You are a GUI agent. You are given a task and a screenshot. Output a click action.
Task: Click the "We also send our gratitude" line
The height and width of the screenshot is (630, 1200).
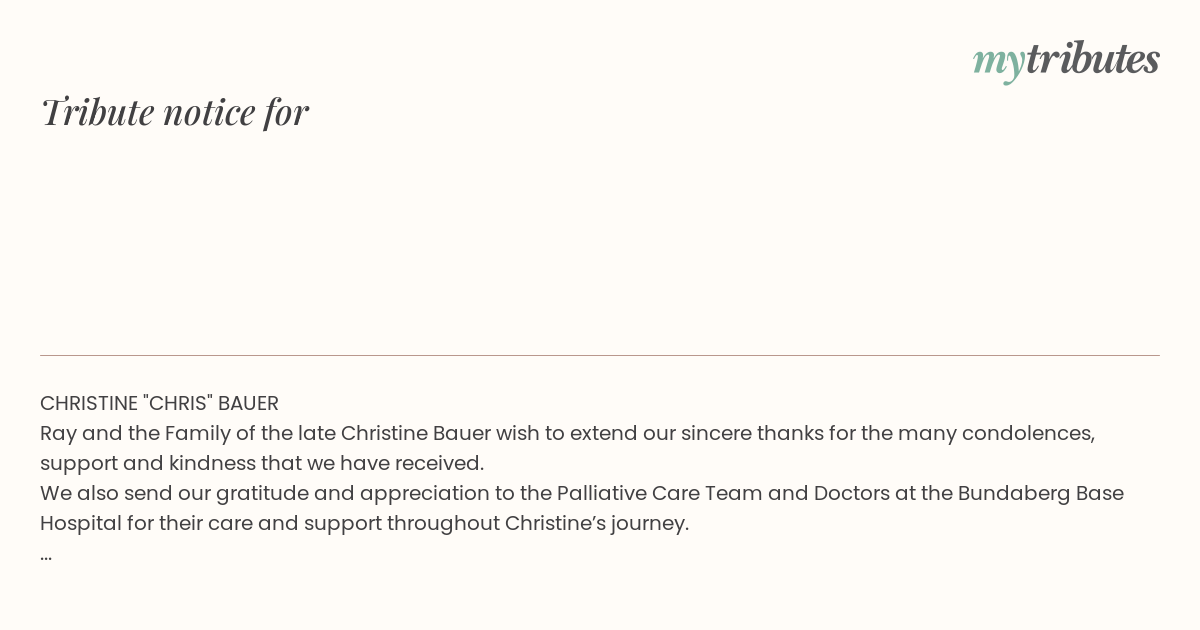click(x=582, y=493)
